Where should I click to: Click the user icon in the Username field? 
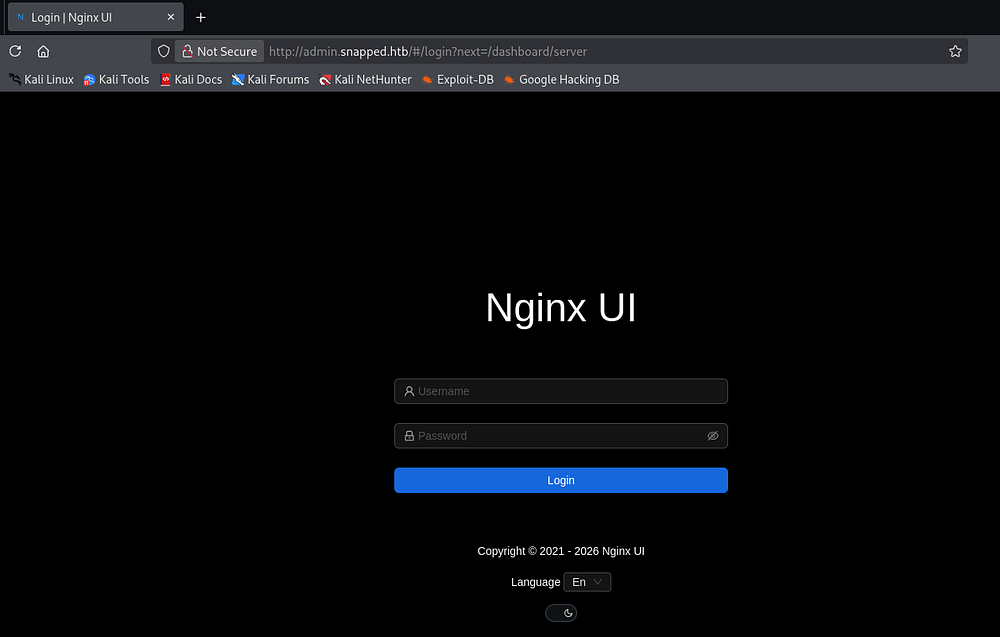tap(409, 392)
